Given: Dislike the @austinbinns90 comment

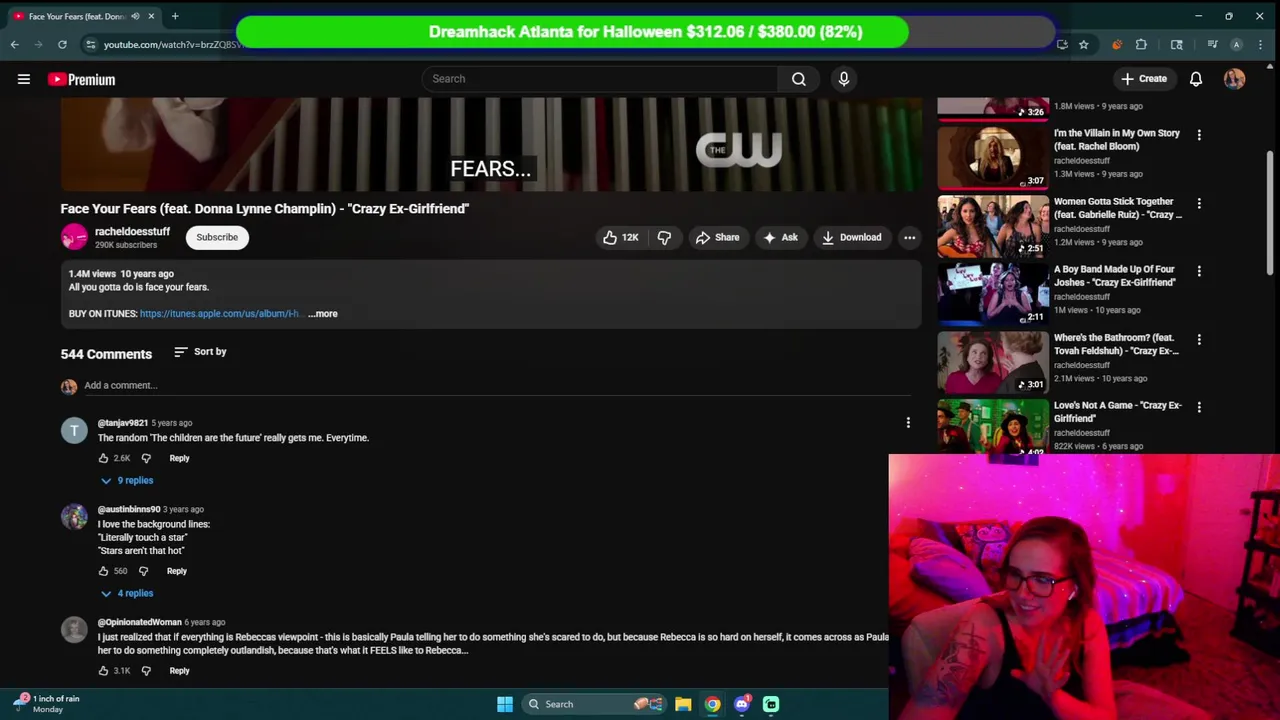Looking at the screenshot, I should pyautogui.click(x=143, y=571).
